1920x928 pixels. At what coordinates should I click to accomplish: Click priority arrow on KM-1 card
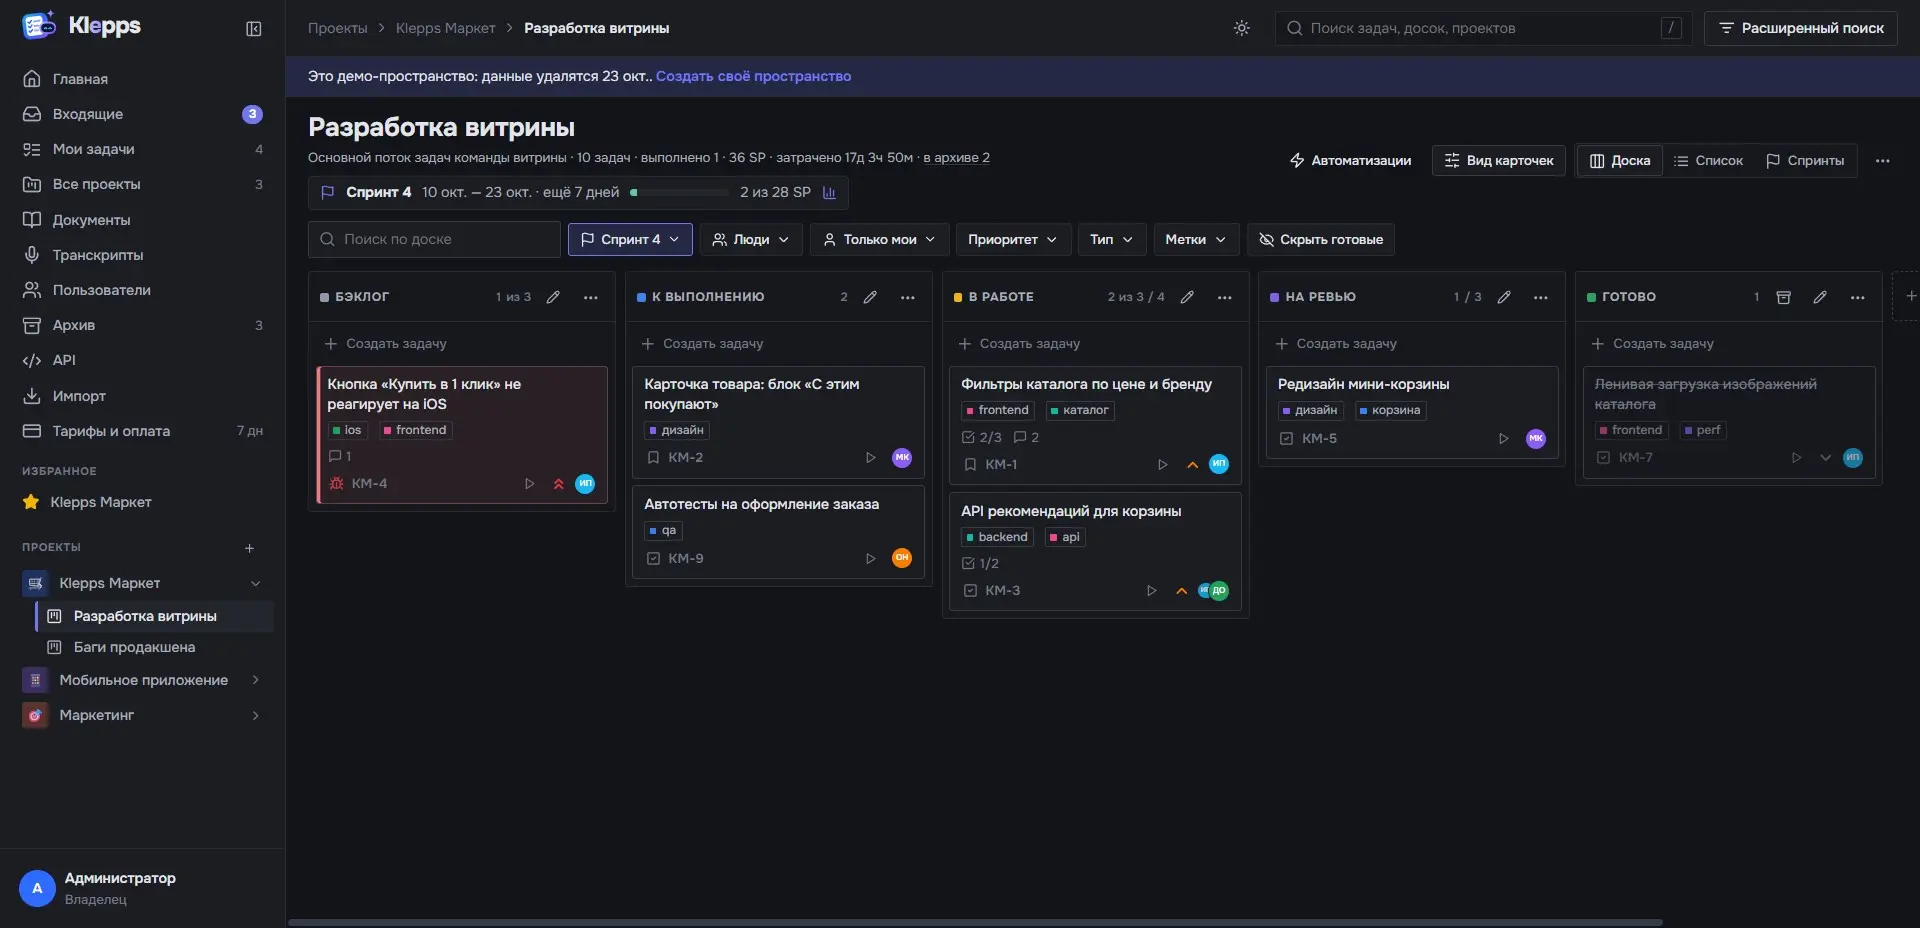1192,465
